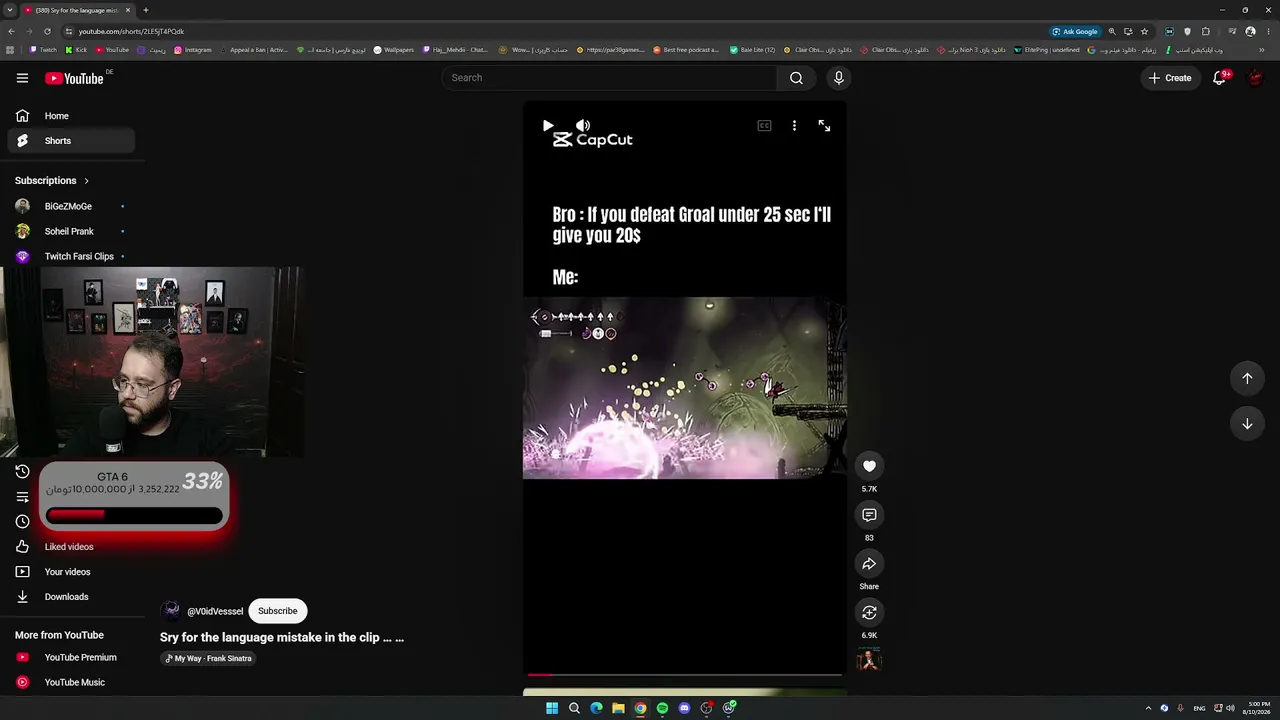Go to the YouTube logo home link
The width and height of the screenshot is (1280, 720).
point(74,78)
